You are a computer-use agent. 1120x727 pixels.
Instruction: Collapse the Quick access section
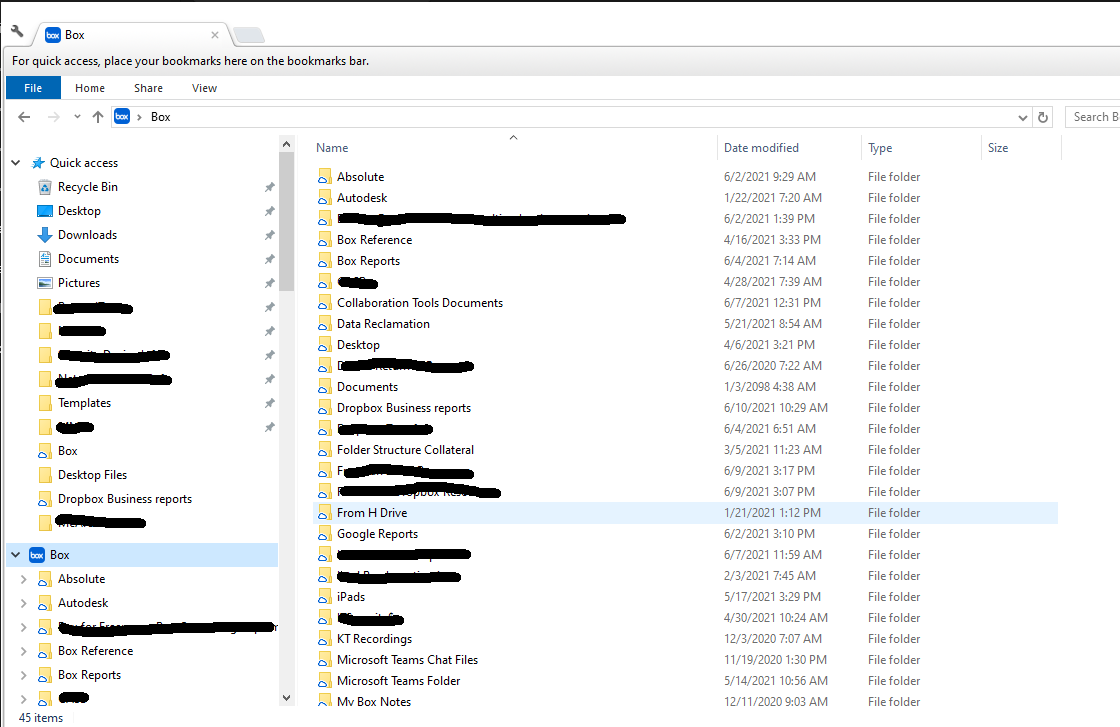click(15, 162)
